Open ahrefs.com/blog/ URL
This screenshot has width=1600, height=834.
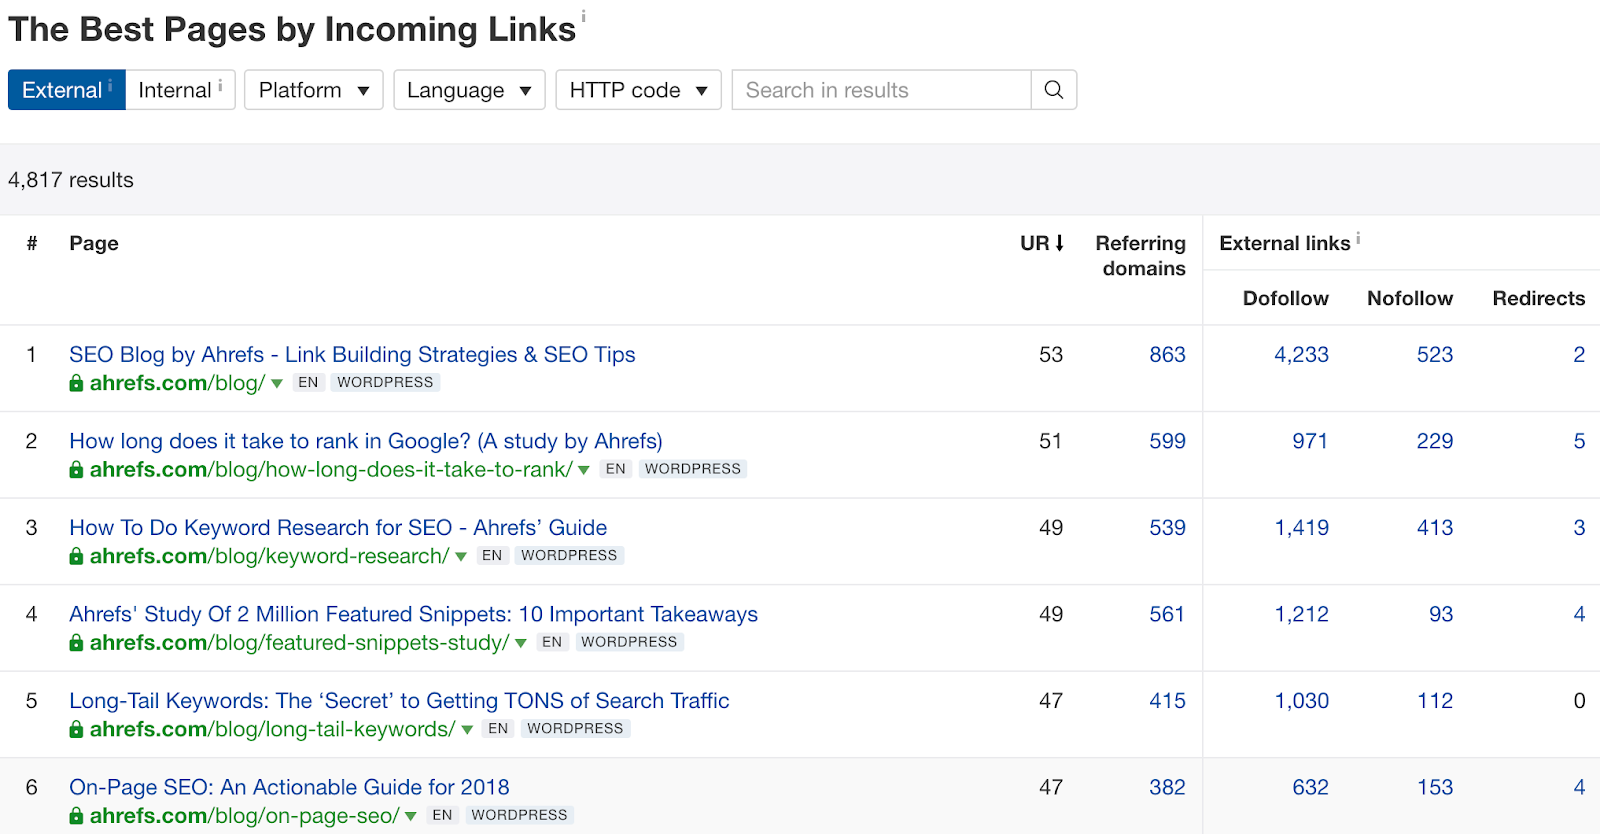(x=178, y=383)
